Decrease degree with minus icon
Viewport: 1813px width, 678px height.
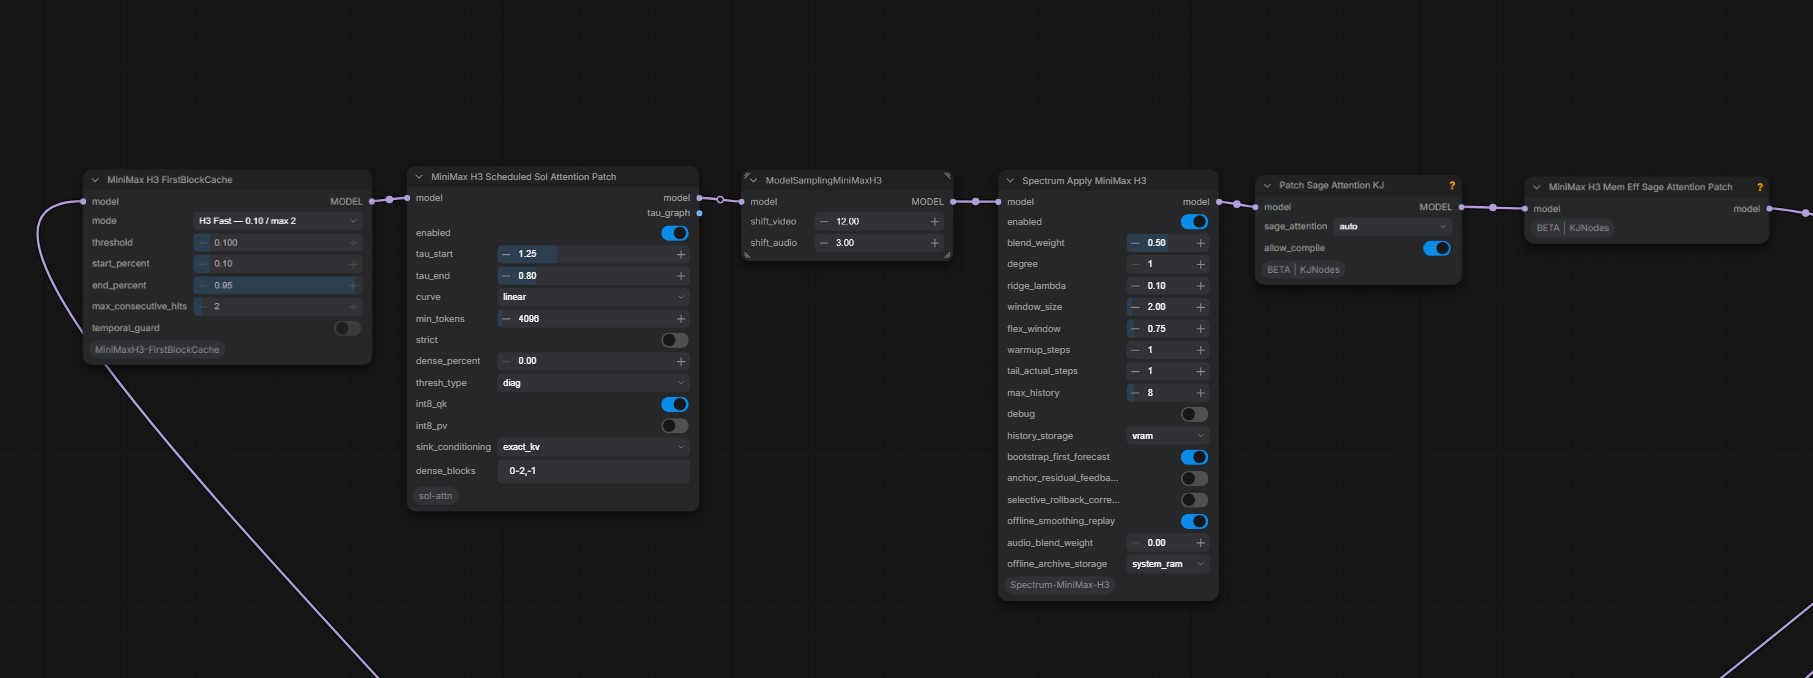(1135, 264)
